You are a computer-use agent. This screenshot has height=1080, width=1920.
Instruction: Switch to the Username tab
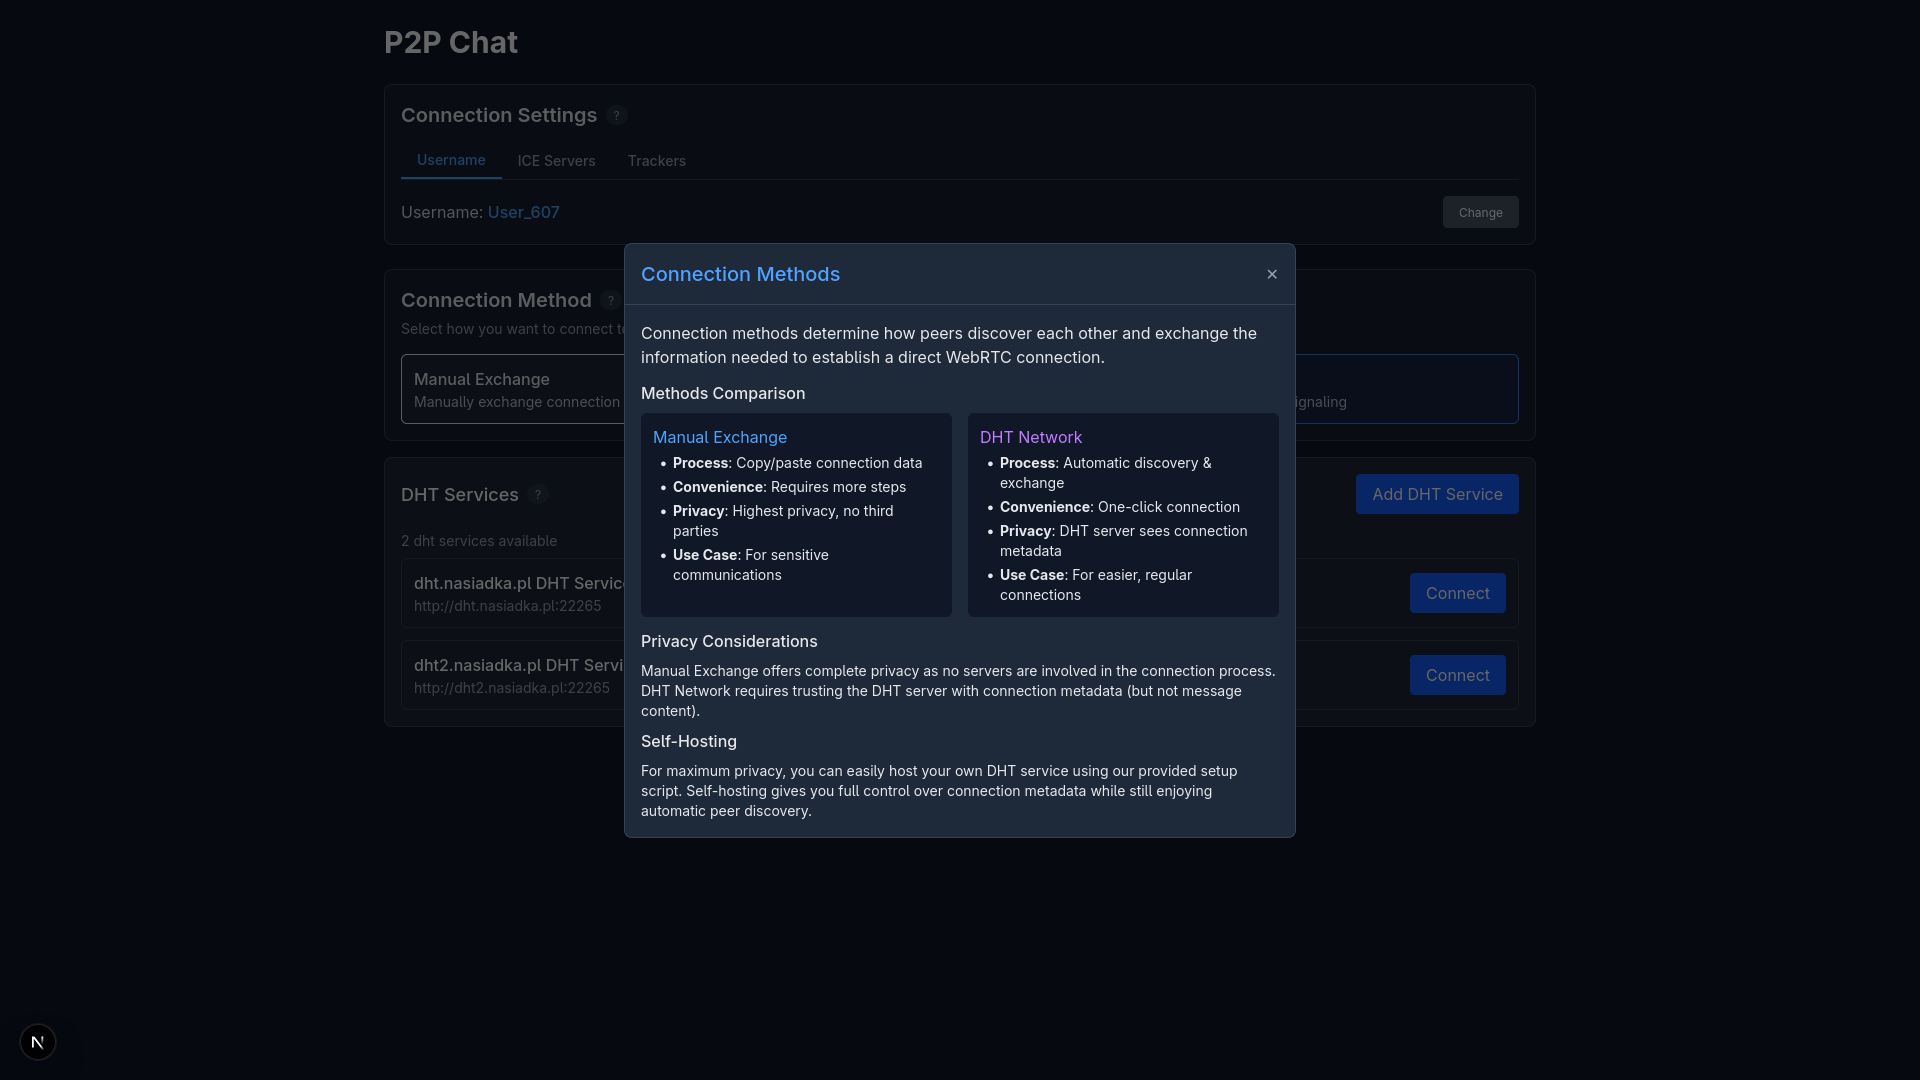click(x=451, y=160)
